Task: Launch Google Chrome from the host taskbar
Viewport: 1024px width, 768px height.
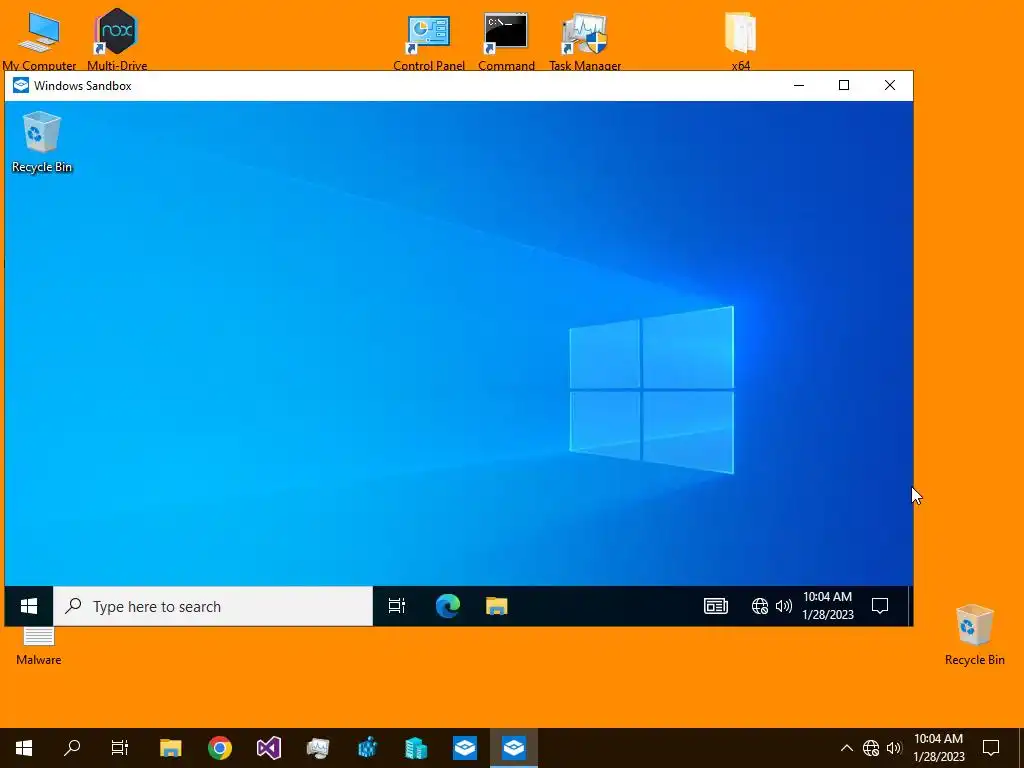Action: click(x=219, y=748)
